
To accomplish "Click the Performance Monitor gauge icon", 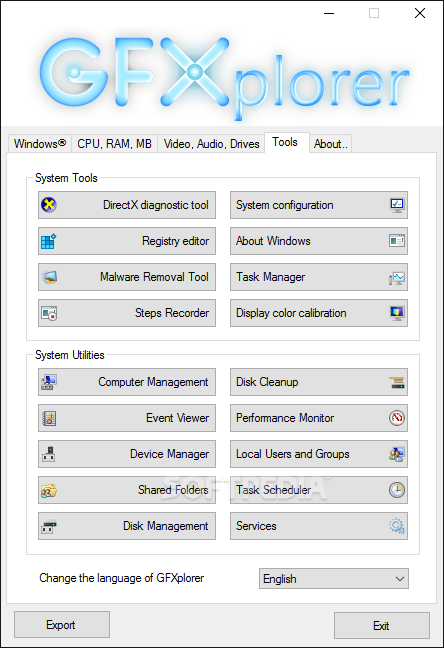I will [x=397, y=418].
